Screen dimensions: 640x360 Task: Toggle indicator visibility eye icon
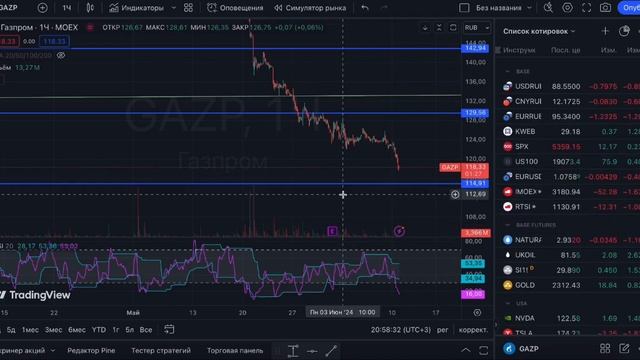click(61, 55)
